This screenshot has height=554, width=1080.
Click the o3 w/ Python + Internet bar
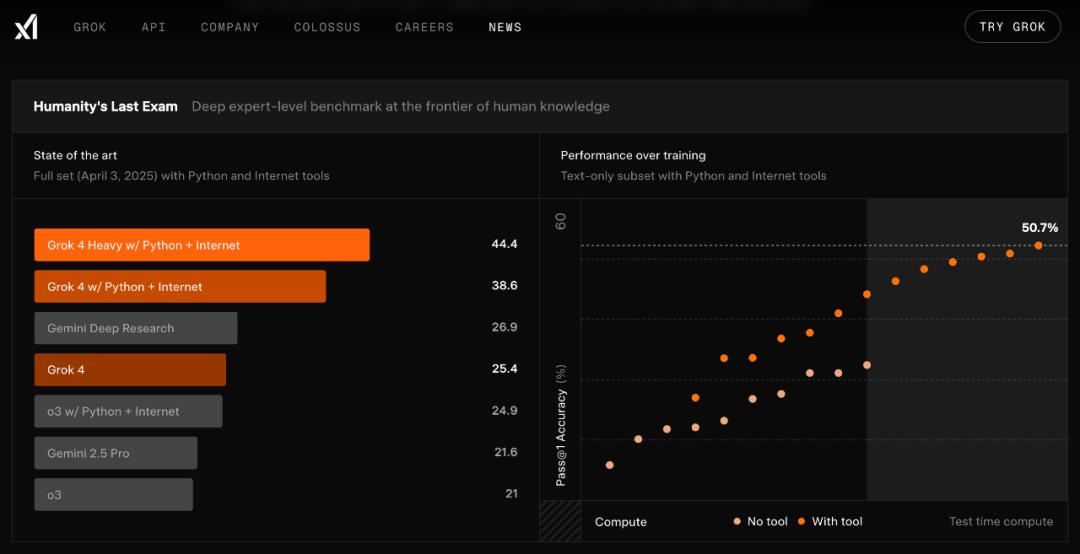(128, 411)
